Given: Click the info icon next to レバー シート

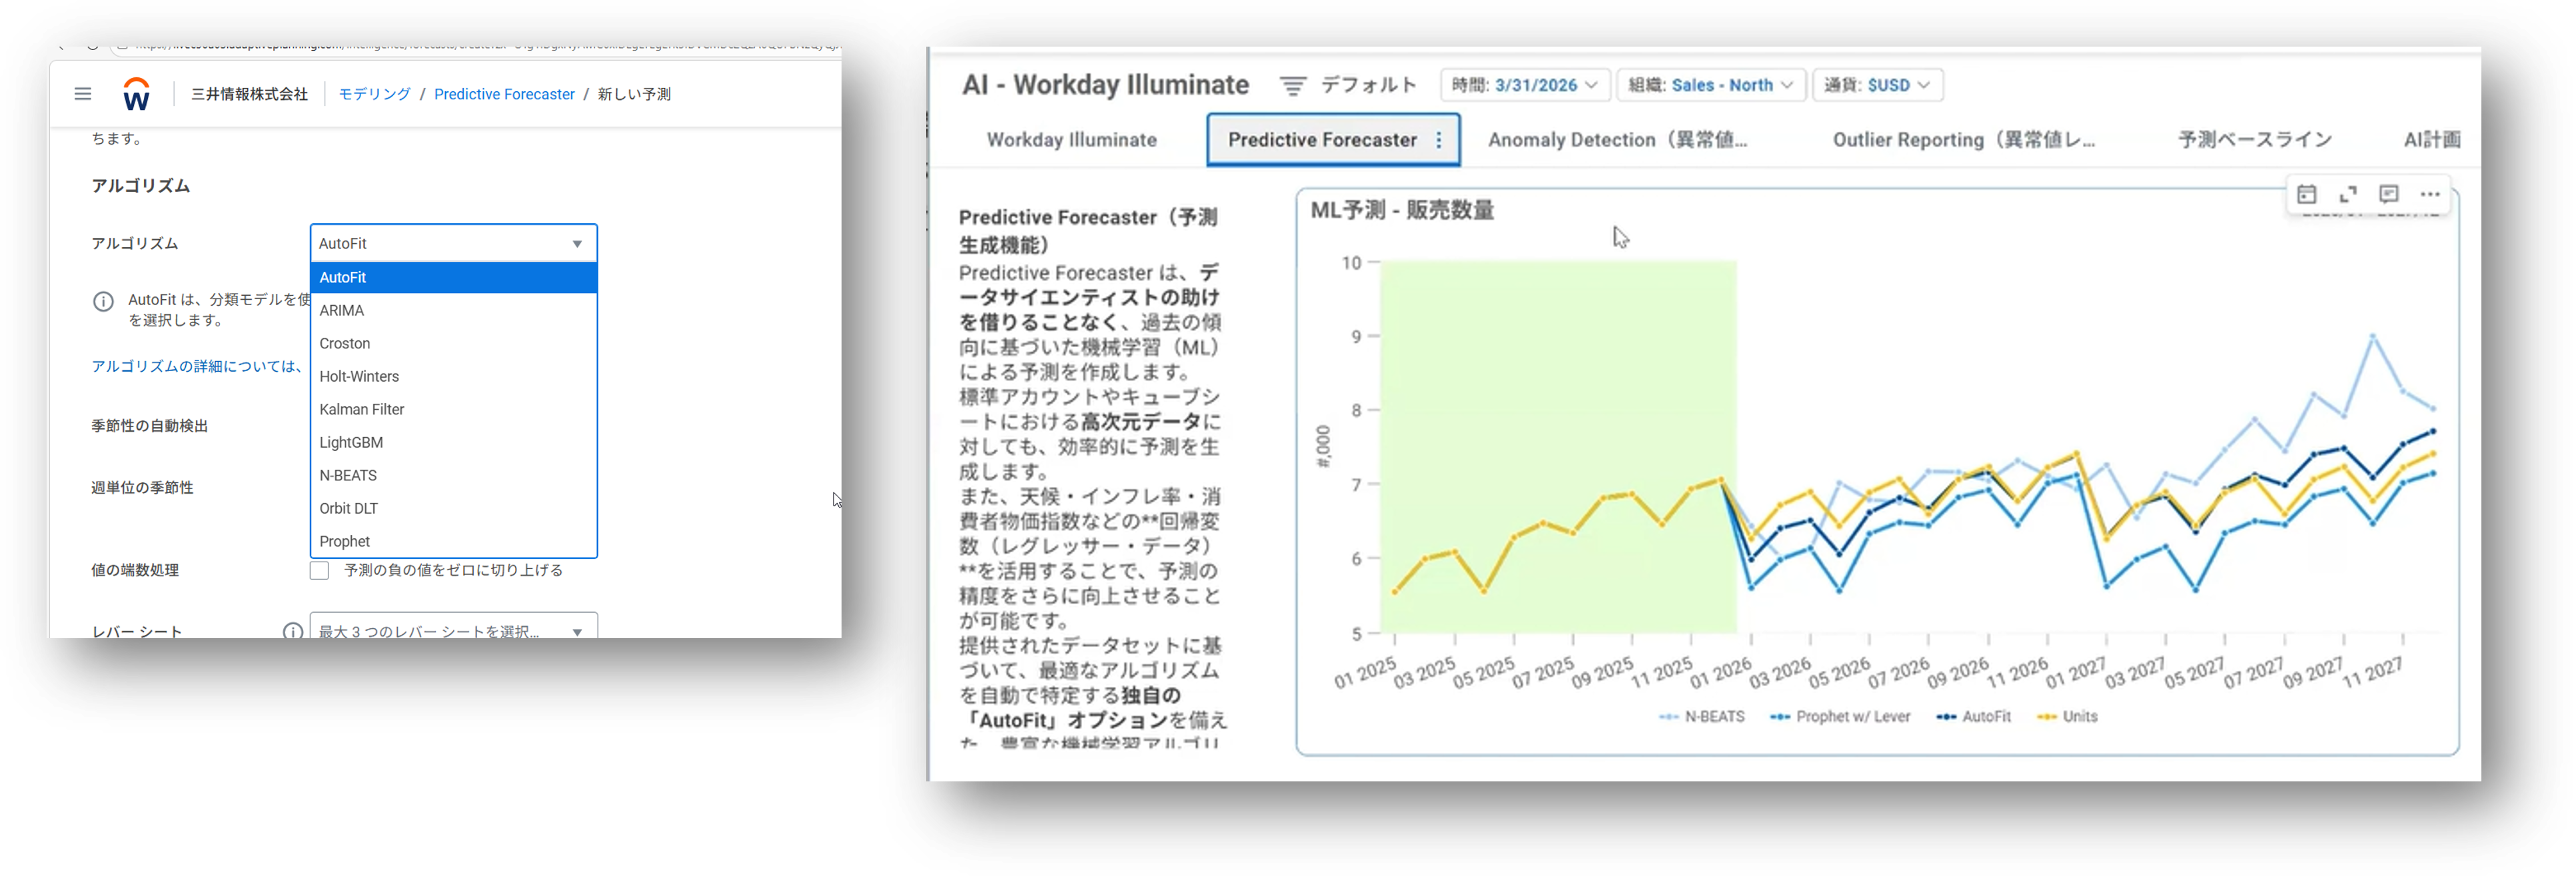Looking at the screenshot, I should click(293, 631).
